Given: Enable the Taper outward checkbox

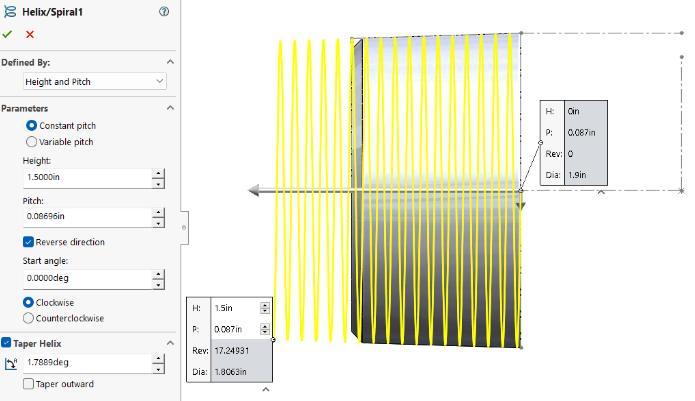Looking at the screenshot, I should 28,383.
